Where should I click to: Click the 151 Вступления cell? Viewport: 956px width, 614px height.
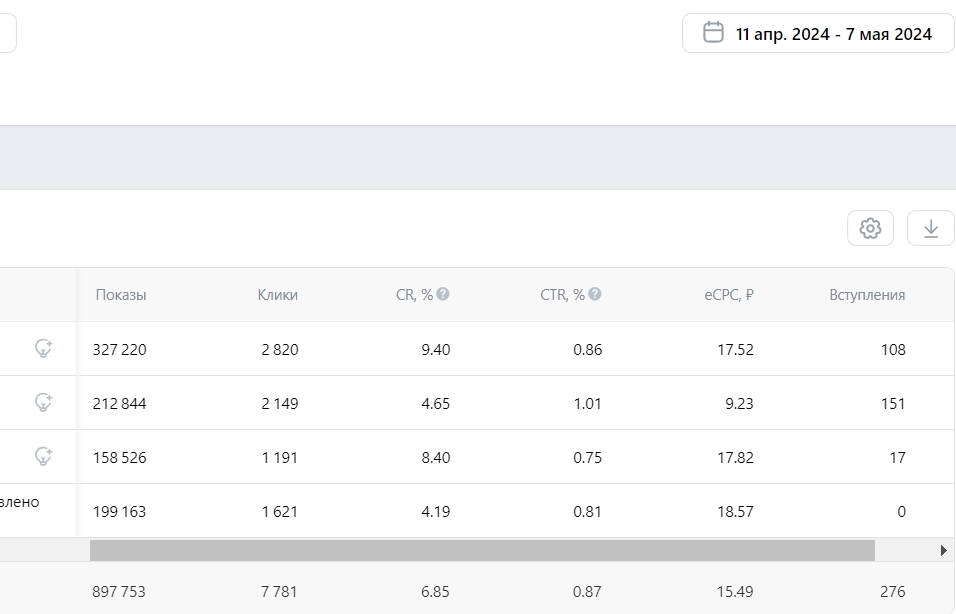pyautogui.click(x=892, y=404)
